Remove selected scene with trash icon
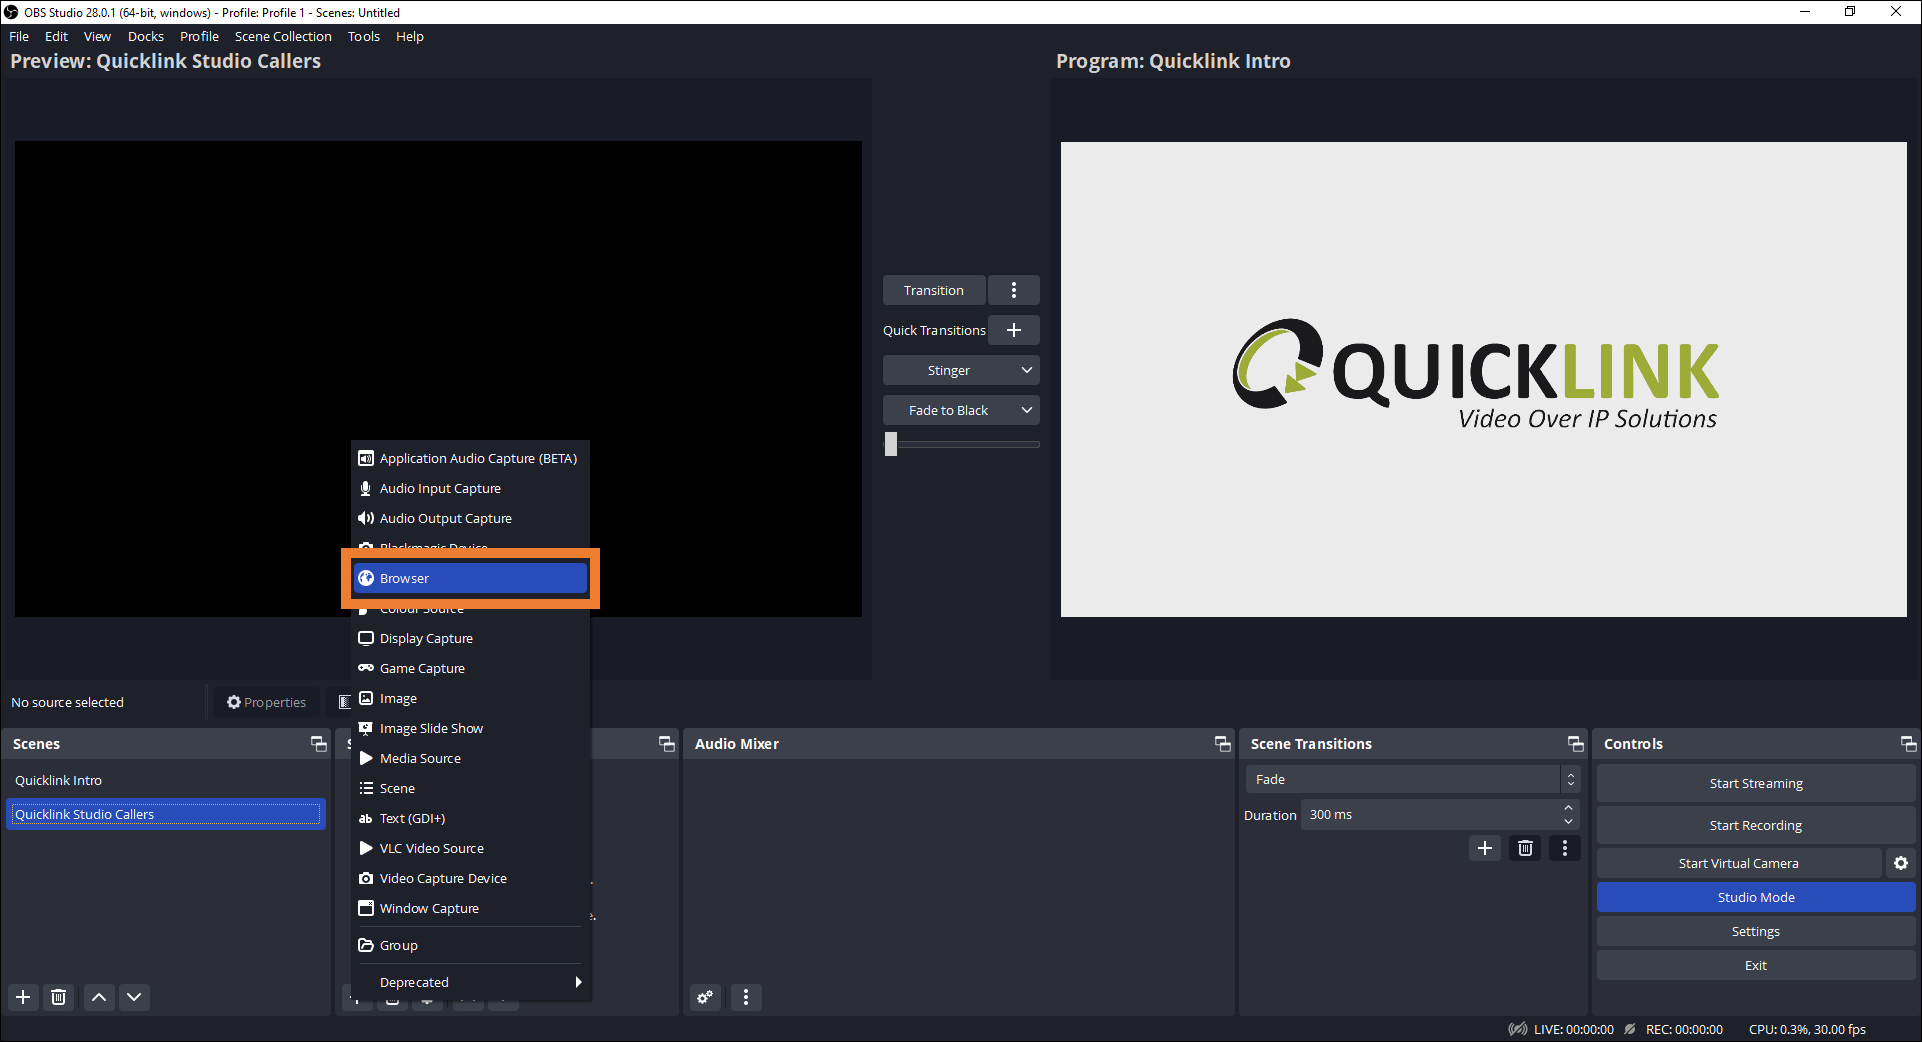1922x1042 pixels. (59, 997)
